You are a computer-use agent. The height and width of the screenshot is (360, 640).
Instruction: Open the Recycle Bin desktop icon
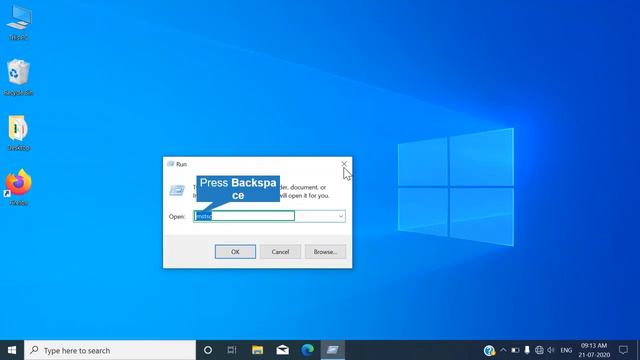coord(18,78)
